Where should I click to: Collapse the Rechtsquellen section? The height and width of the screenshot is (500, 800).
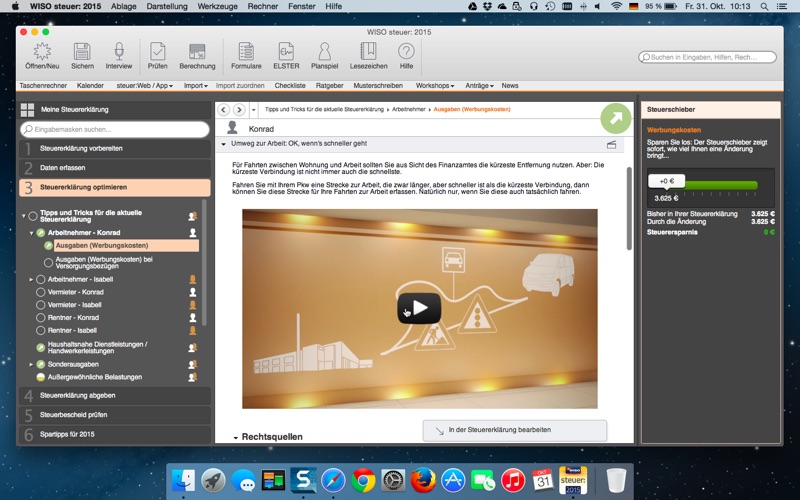(x=235, y=438)
